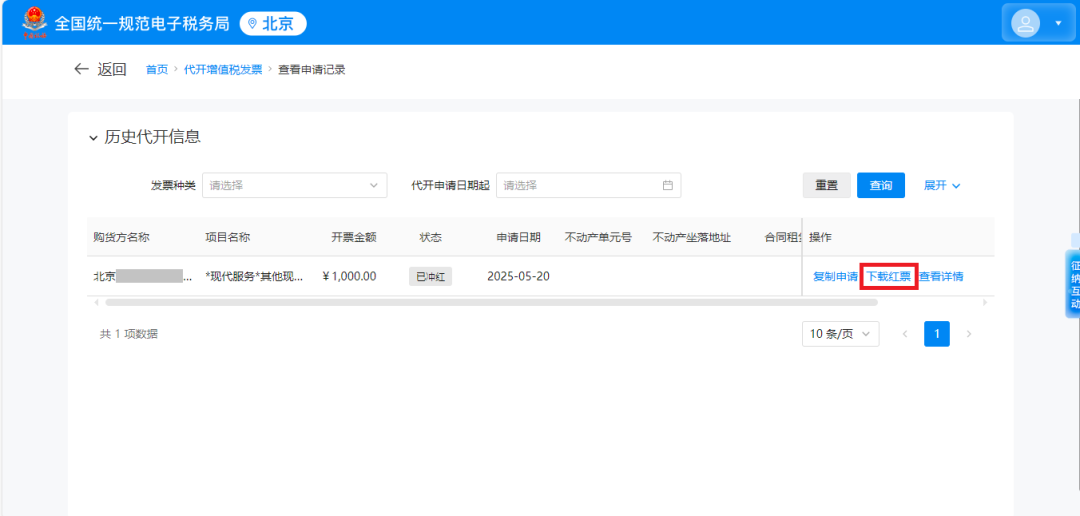Screen dimensions: 1080x516
Task: Click the scrollbar right arrow
Action: point(985,302)
